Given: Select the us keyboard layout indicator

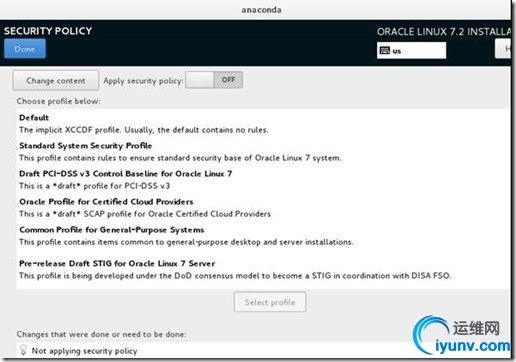Looking at the screenshot, I should (x=411, y=51).
